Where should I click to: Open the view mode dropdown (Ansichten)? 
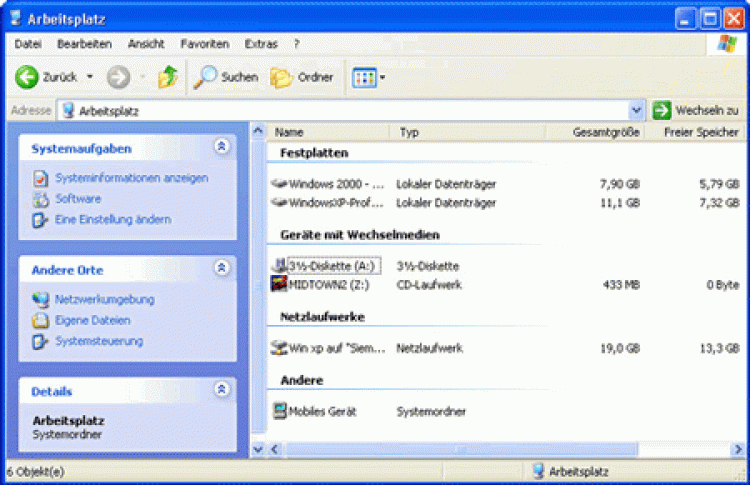click(x=369, y=77)
